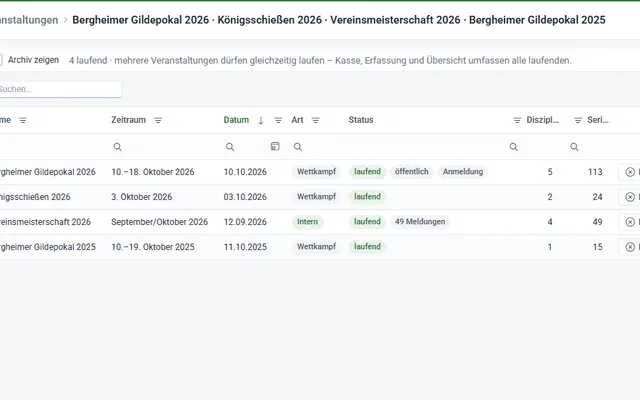Click date cell 12.09.2026
This screenshot has height=400, width=640.
pyautogui.click(x=245, y=222)
